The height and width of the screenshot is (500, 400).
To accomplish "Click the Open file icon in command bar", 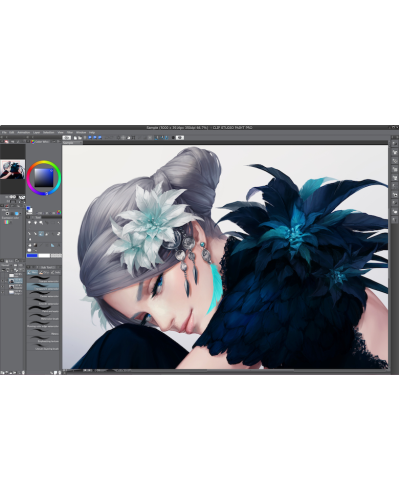I will pos(80,137).
